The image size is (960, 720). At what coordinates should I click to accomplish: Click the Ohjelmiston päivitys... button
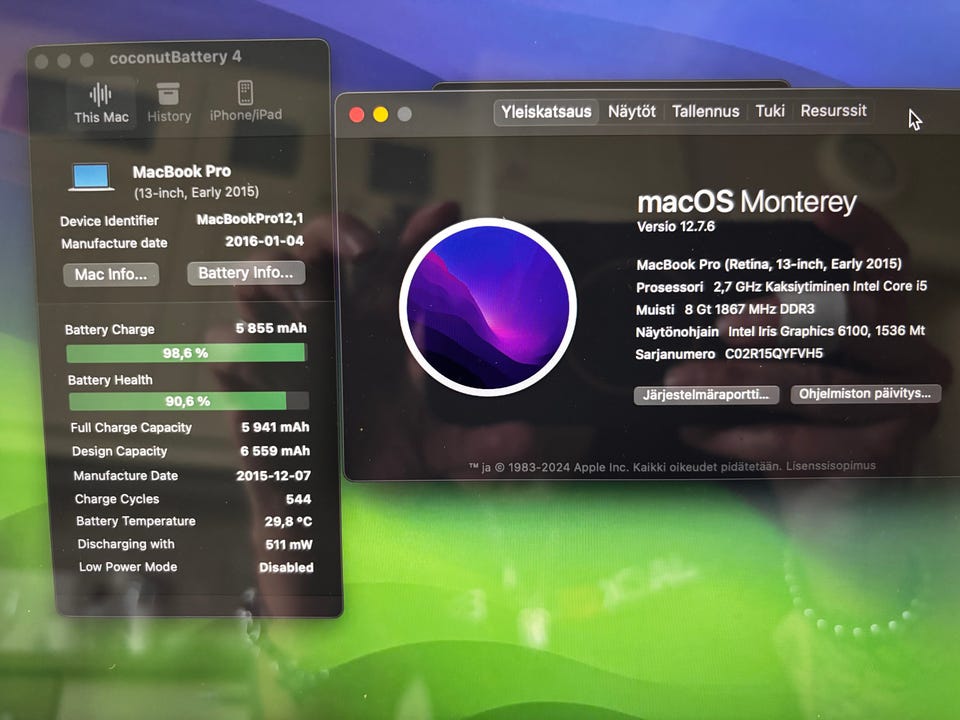(x=865, y=394)
